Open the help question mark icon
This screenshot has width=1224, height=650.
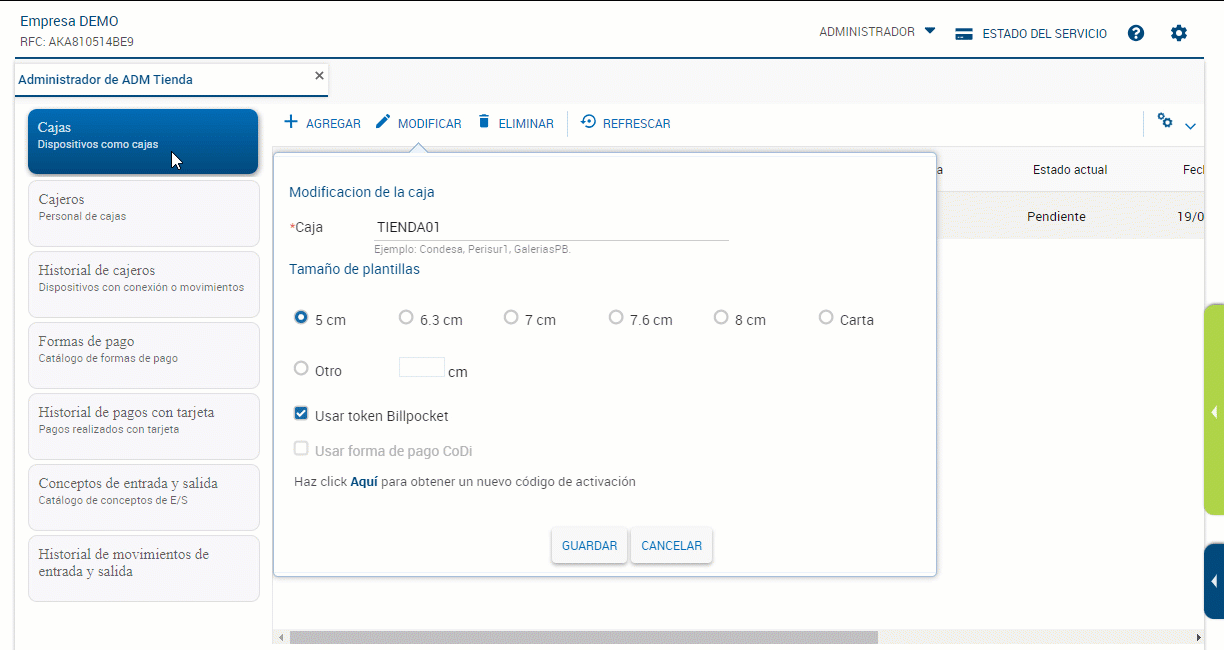pos(1135,33)
